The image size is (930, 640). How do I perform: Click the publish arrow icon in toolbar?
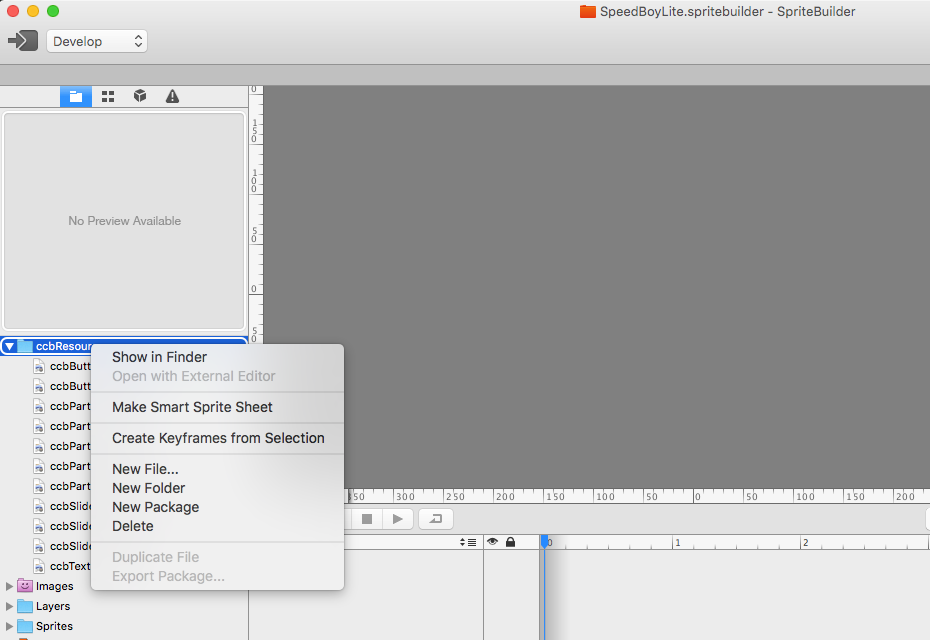[x=23, y=41]
